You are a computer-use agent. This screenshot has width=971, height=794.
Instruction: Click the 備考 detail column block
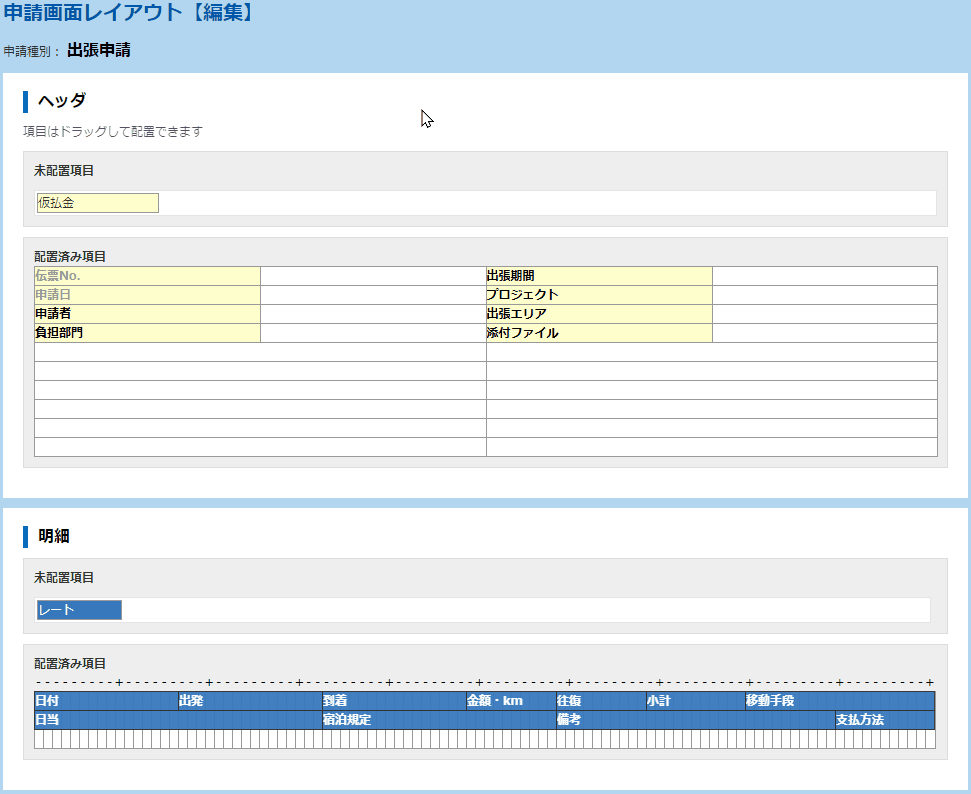[x=695, y=720]
